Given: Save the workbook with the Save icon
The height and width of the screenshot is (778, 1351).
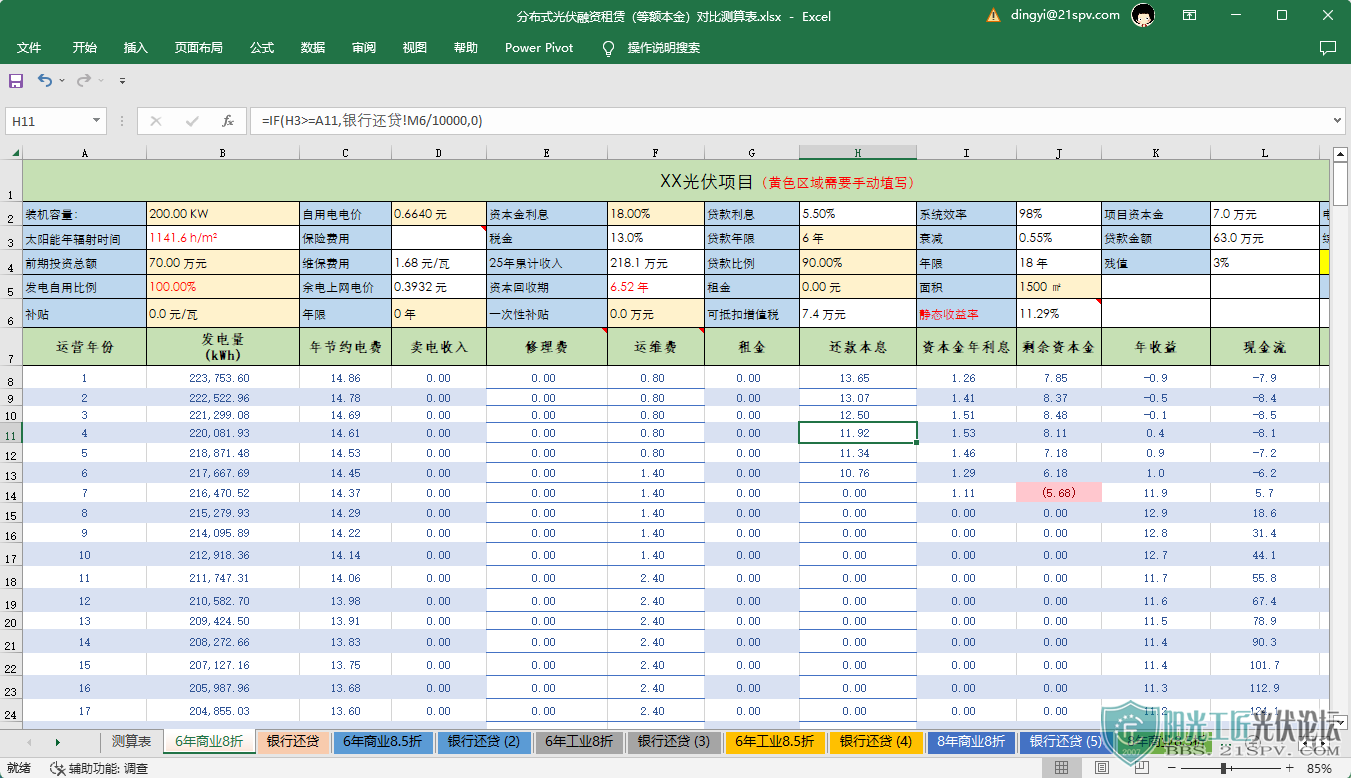Looking at the screenshot, I should [16, 80].
